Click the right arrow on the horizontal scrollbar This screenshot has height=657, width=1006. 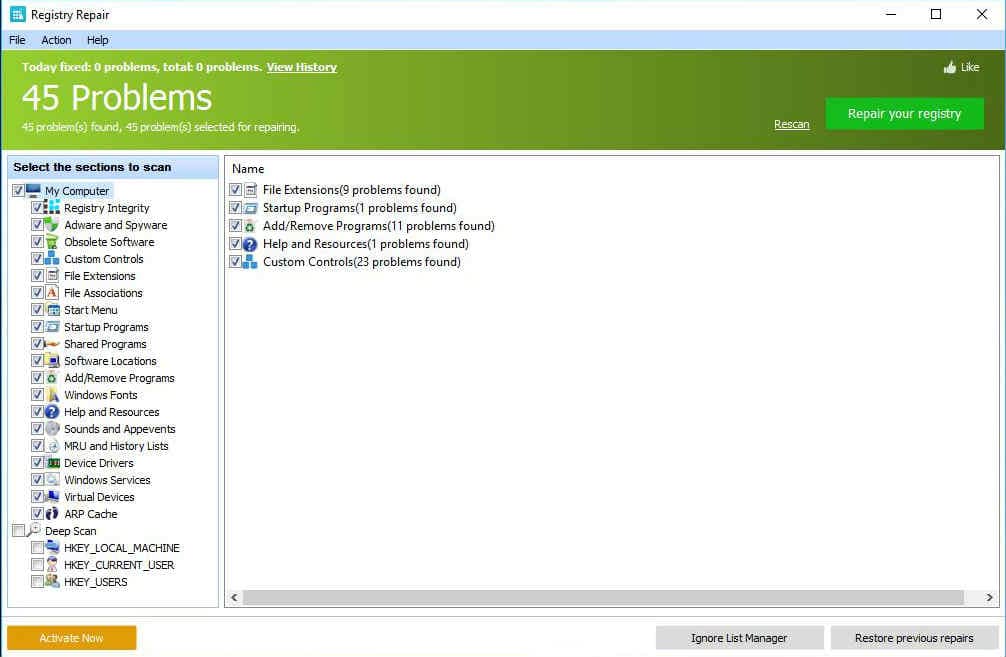(x=989, y=597)
